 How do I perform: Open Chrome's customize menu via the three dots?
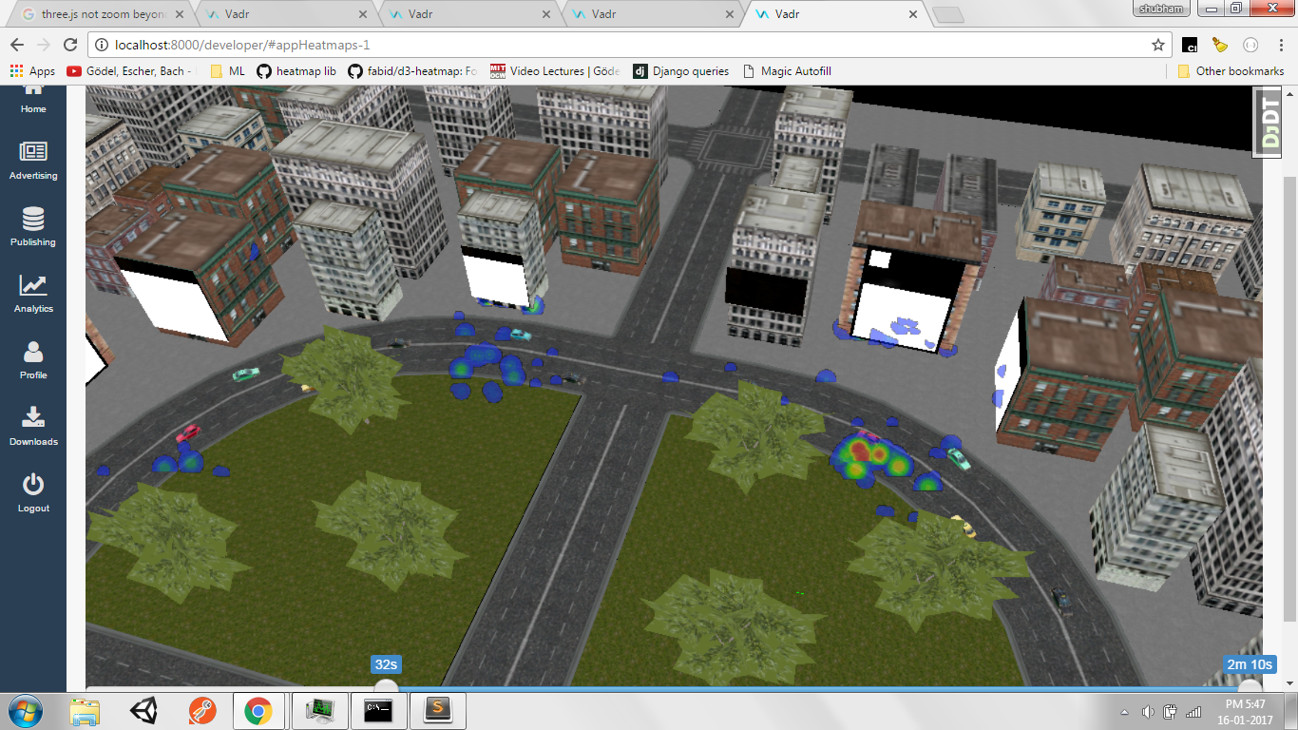coord(1281,44)
